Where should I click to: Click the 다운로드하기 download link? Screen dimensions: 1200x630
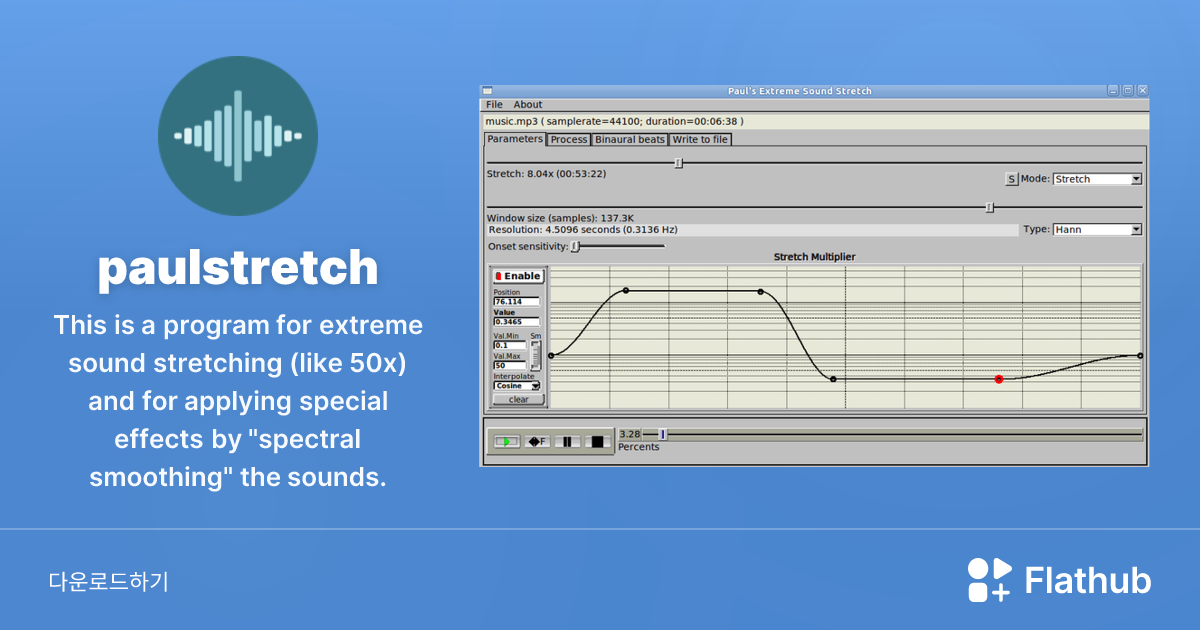110,579
